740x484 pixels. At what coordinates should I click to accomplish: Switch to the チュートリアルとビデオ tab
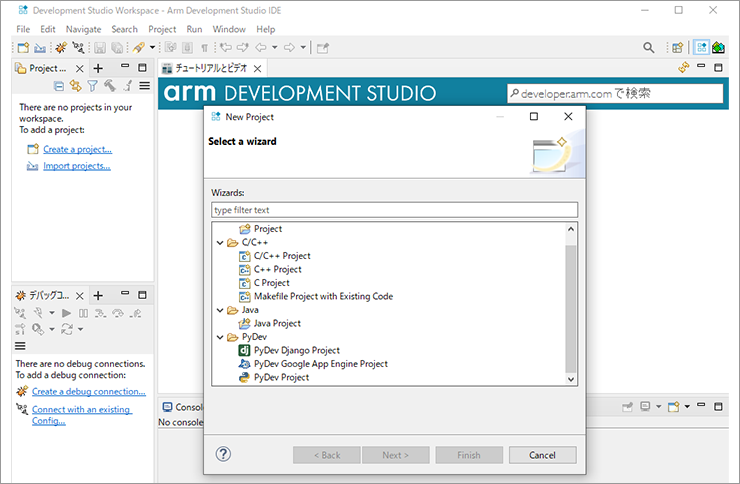click(x=211, y=68)
